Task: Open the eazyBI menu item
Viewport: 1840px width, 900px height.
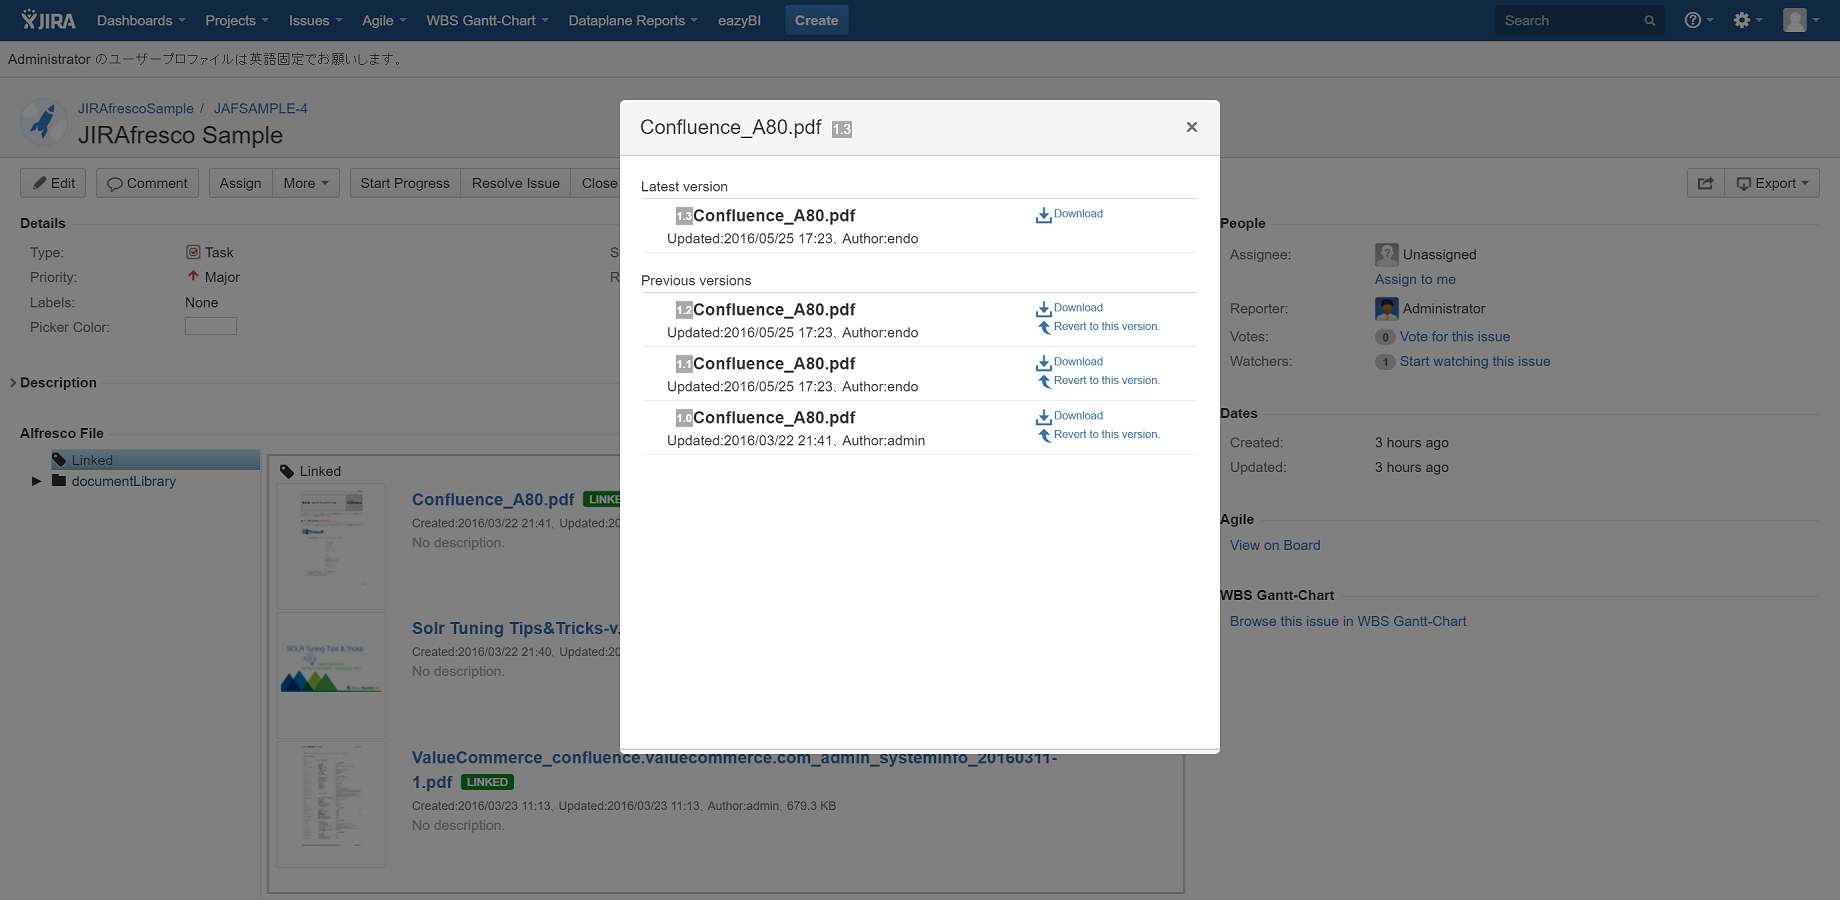Action: coord(739,20)
